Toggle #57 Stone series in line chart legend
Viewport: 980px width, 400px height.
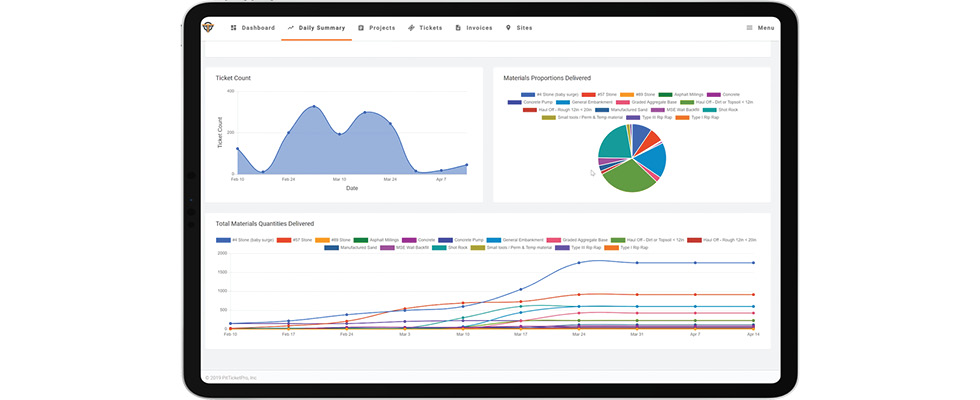click(293, 240)
